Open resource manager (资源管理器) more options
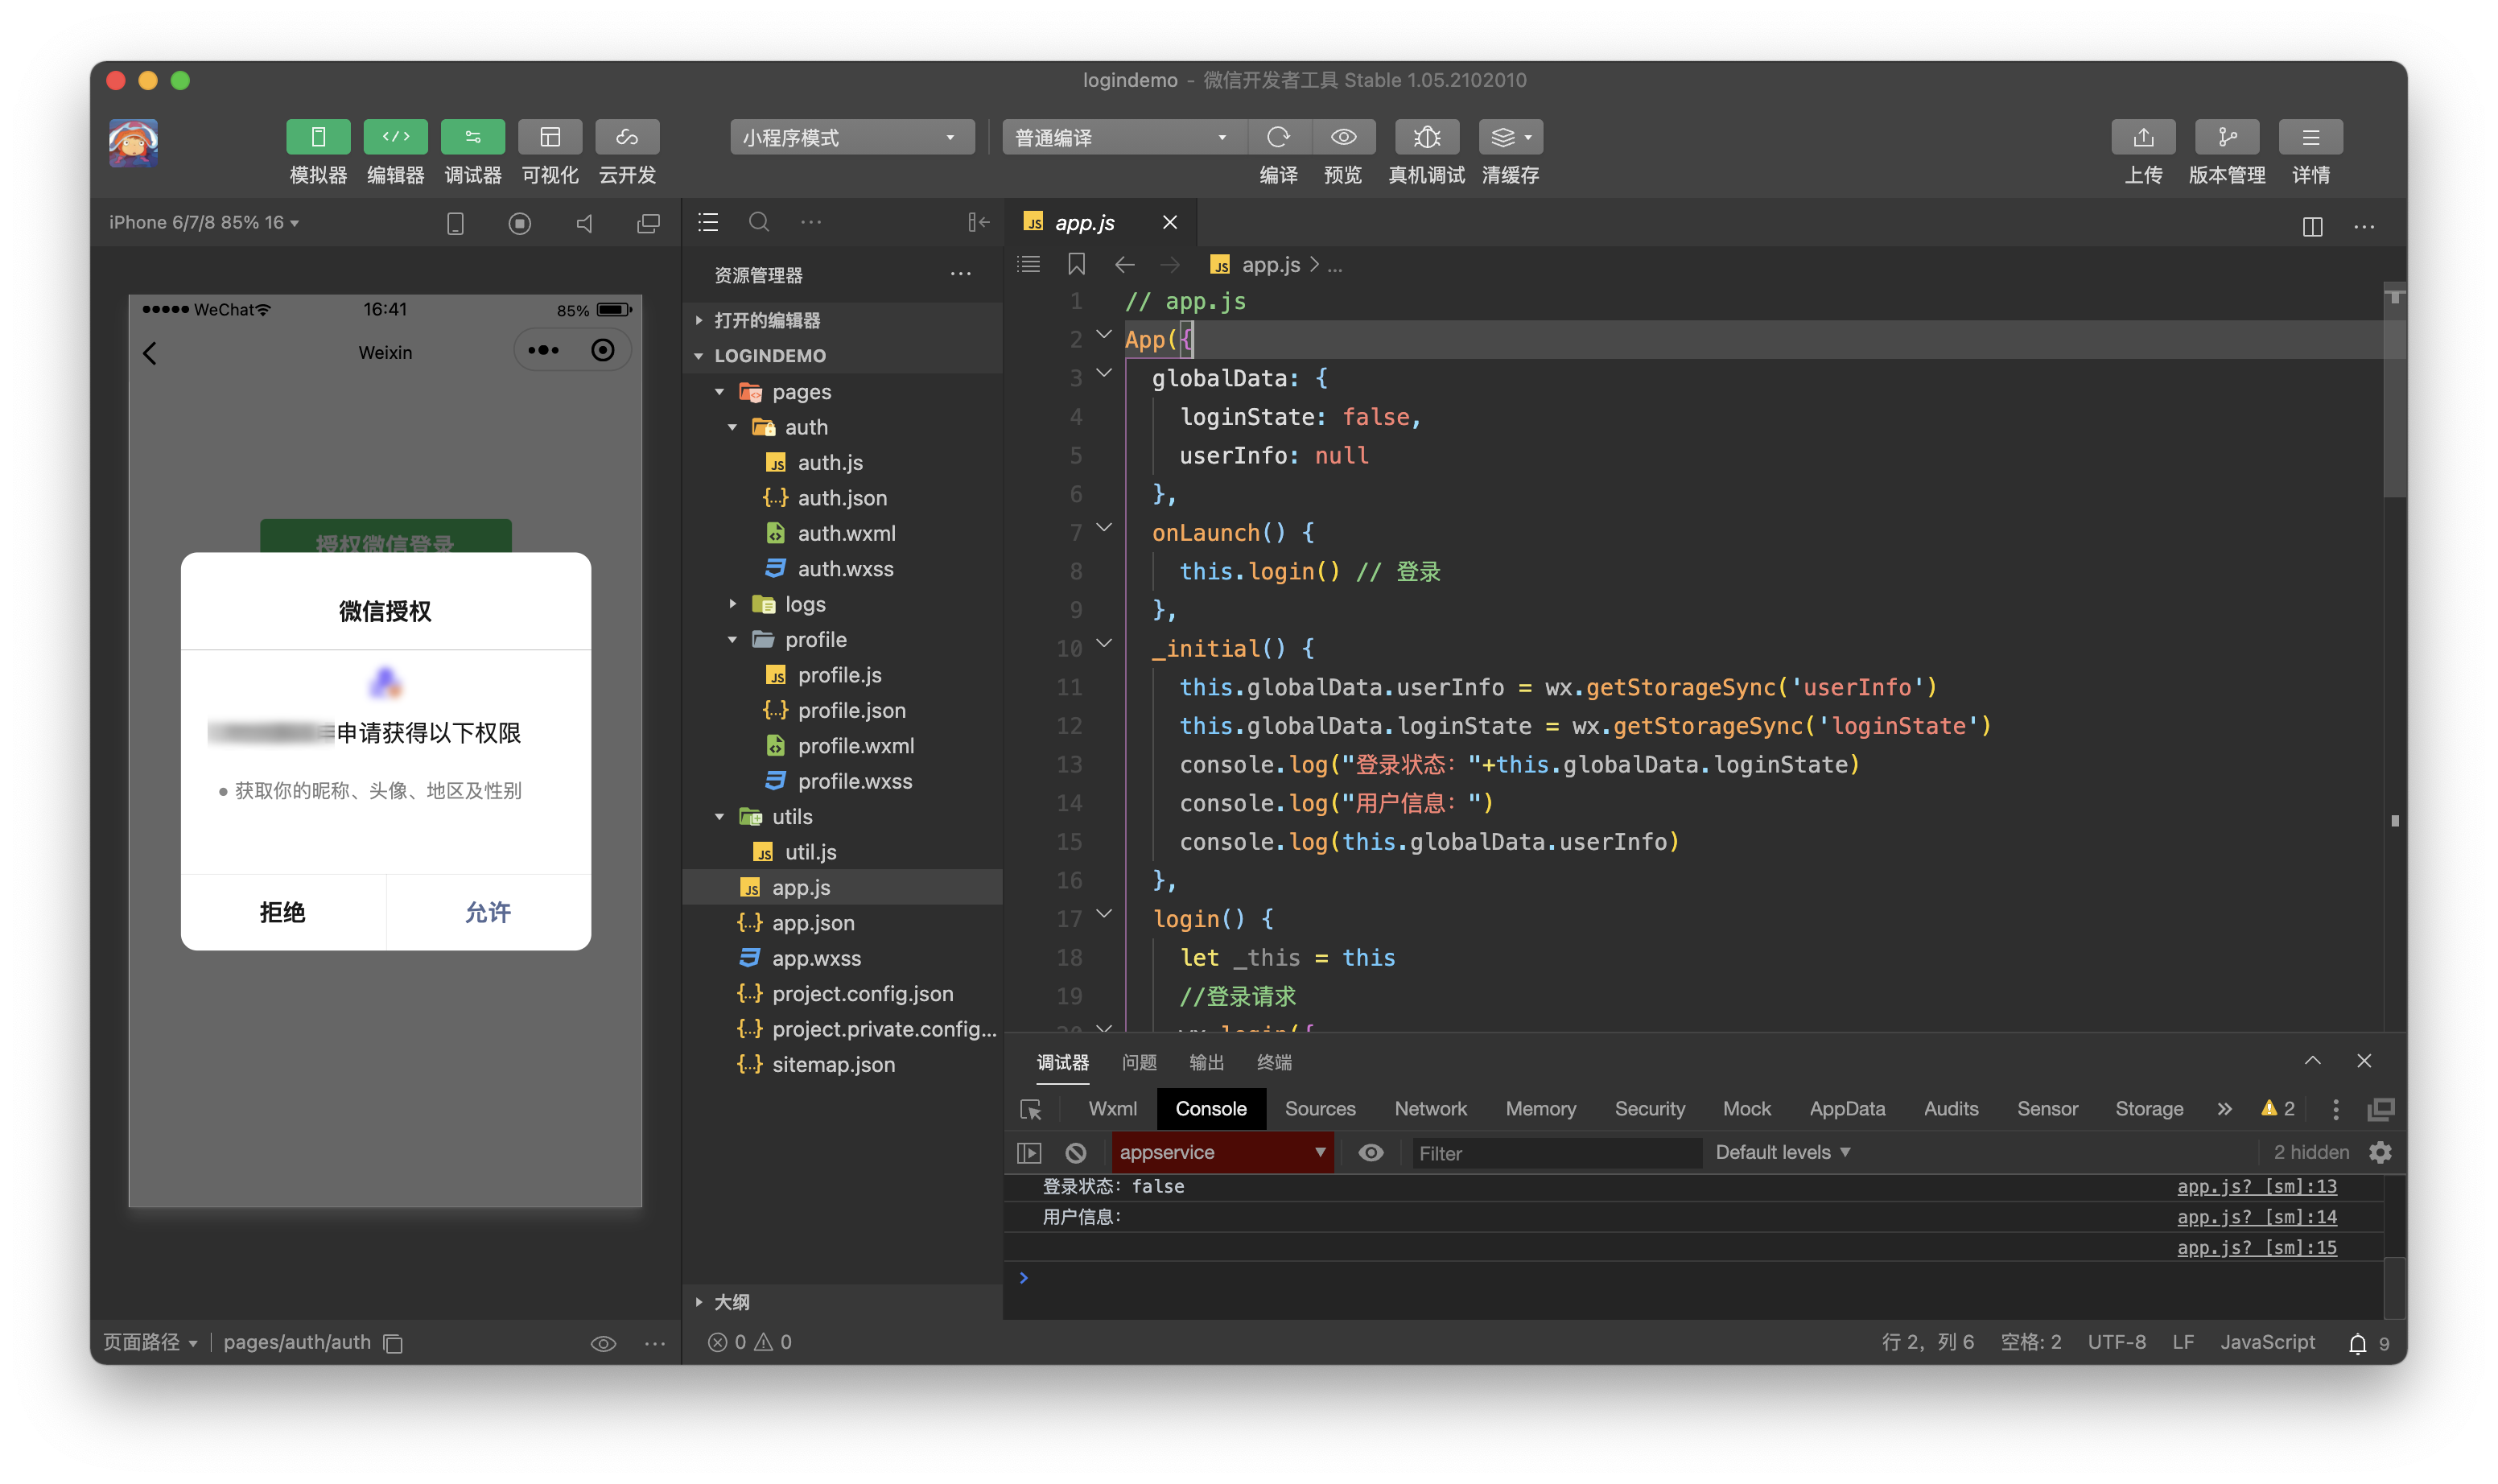 [x=961, y=274]
